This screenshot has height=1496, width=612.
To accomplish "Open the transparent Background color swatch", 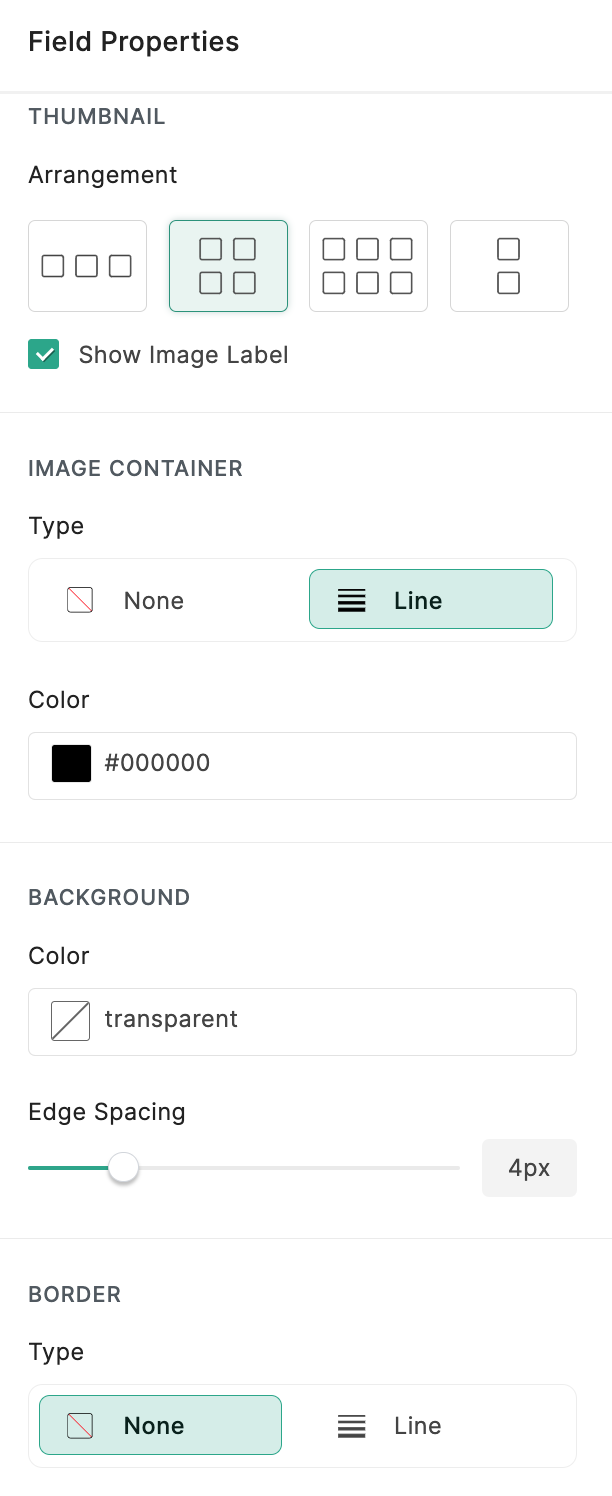I will pyautogui.click(x=71, y=1020).
